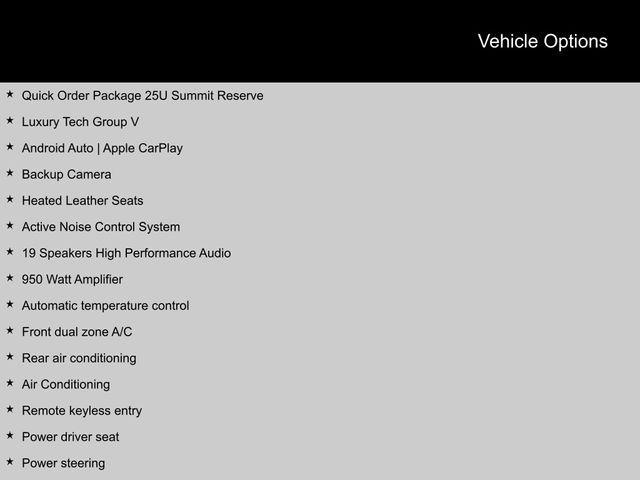Screen dimensions: 640x480
Task: Click the Quick Order Package 25U Summit Reserve text
Action: click(142, 96)
